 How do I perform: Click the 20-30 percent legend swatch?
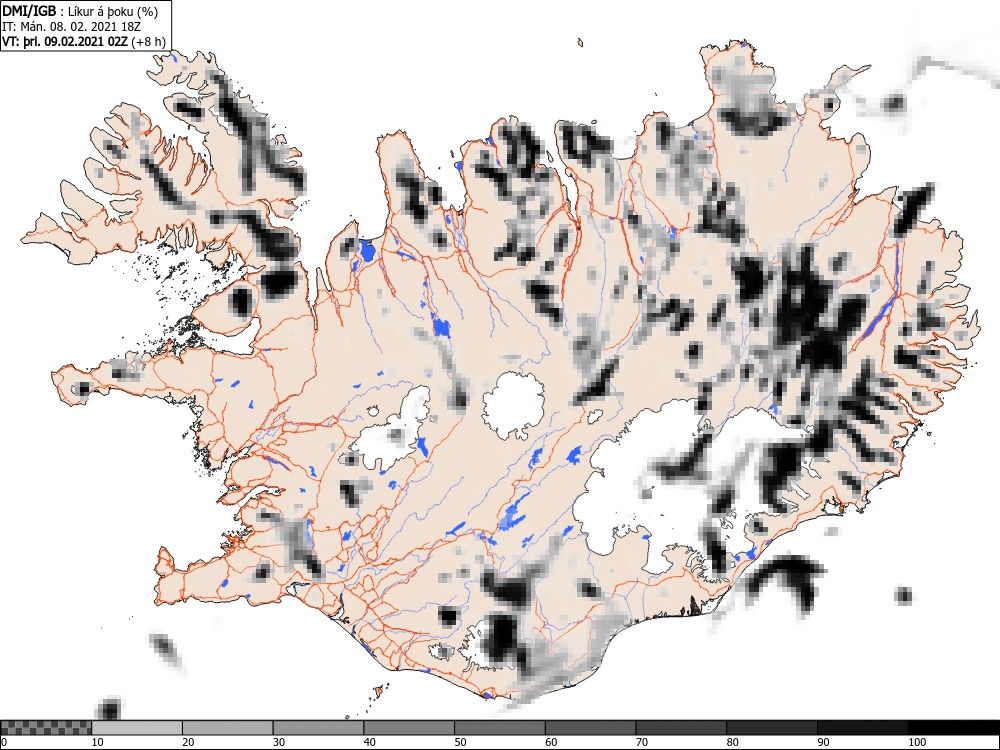coord(228,728)
